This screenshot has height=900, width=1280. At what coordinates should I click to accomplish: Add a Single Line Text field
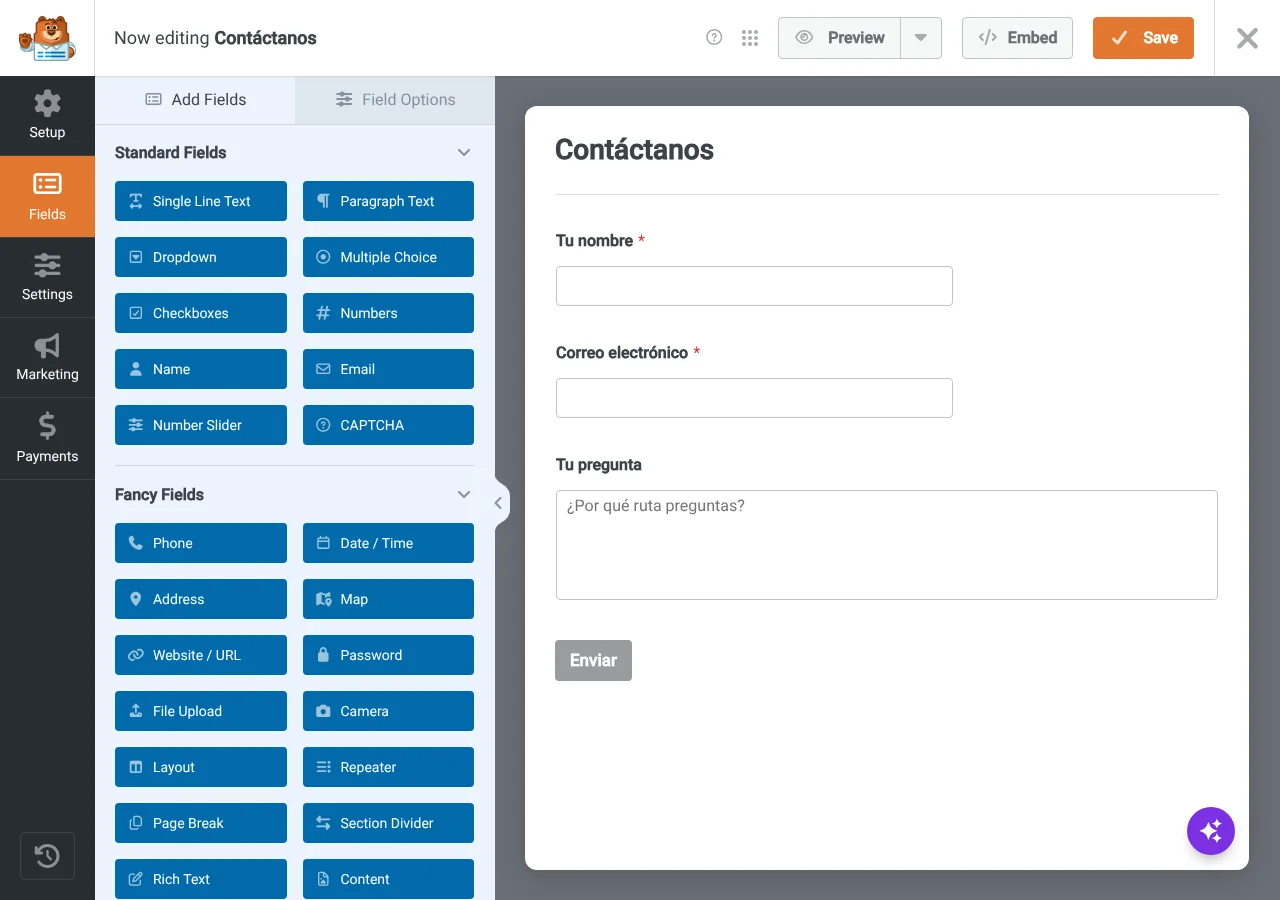coord(201,201)
